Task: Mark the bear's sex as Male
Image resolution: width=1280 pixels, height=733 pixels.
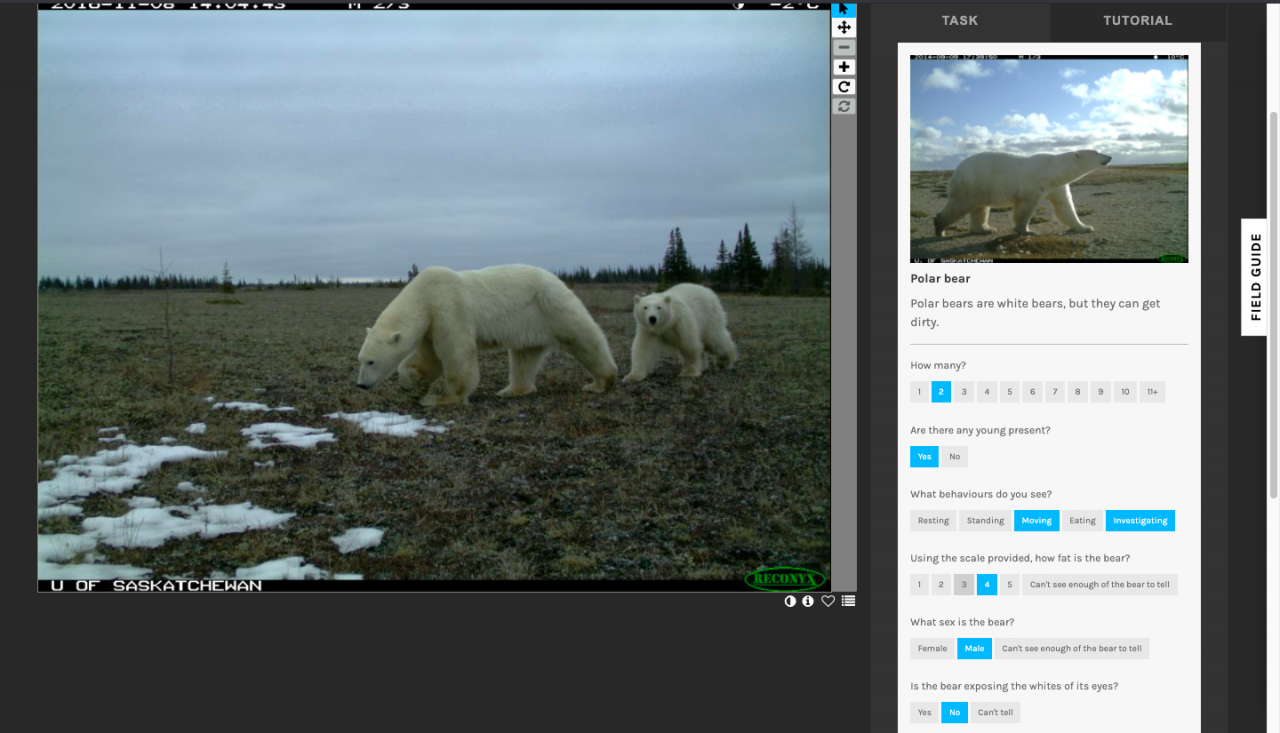Action: click(975, 649)
